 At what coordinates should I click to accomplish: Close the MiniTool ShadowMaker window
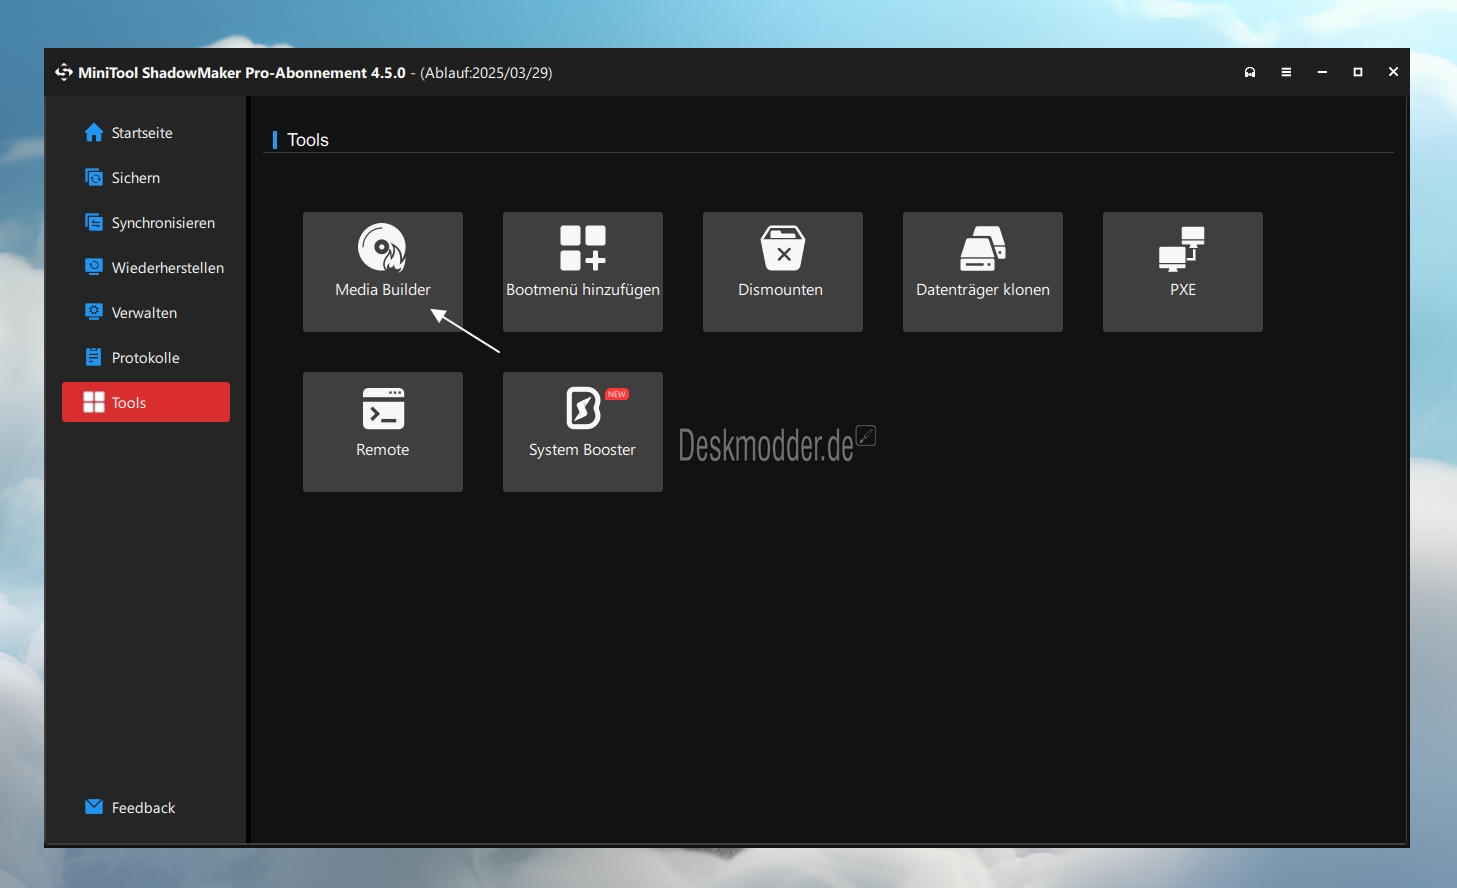click(x=1393, y=72)
